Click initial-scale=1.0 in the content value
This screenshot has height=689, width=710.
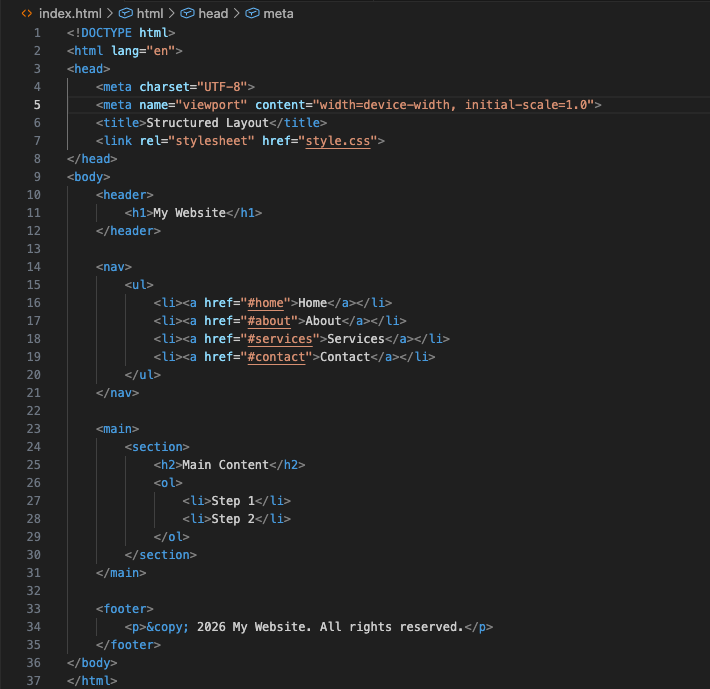click(x=527, y=105)
